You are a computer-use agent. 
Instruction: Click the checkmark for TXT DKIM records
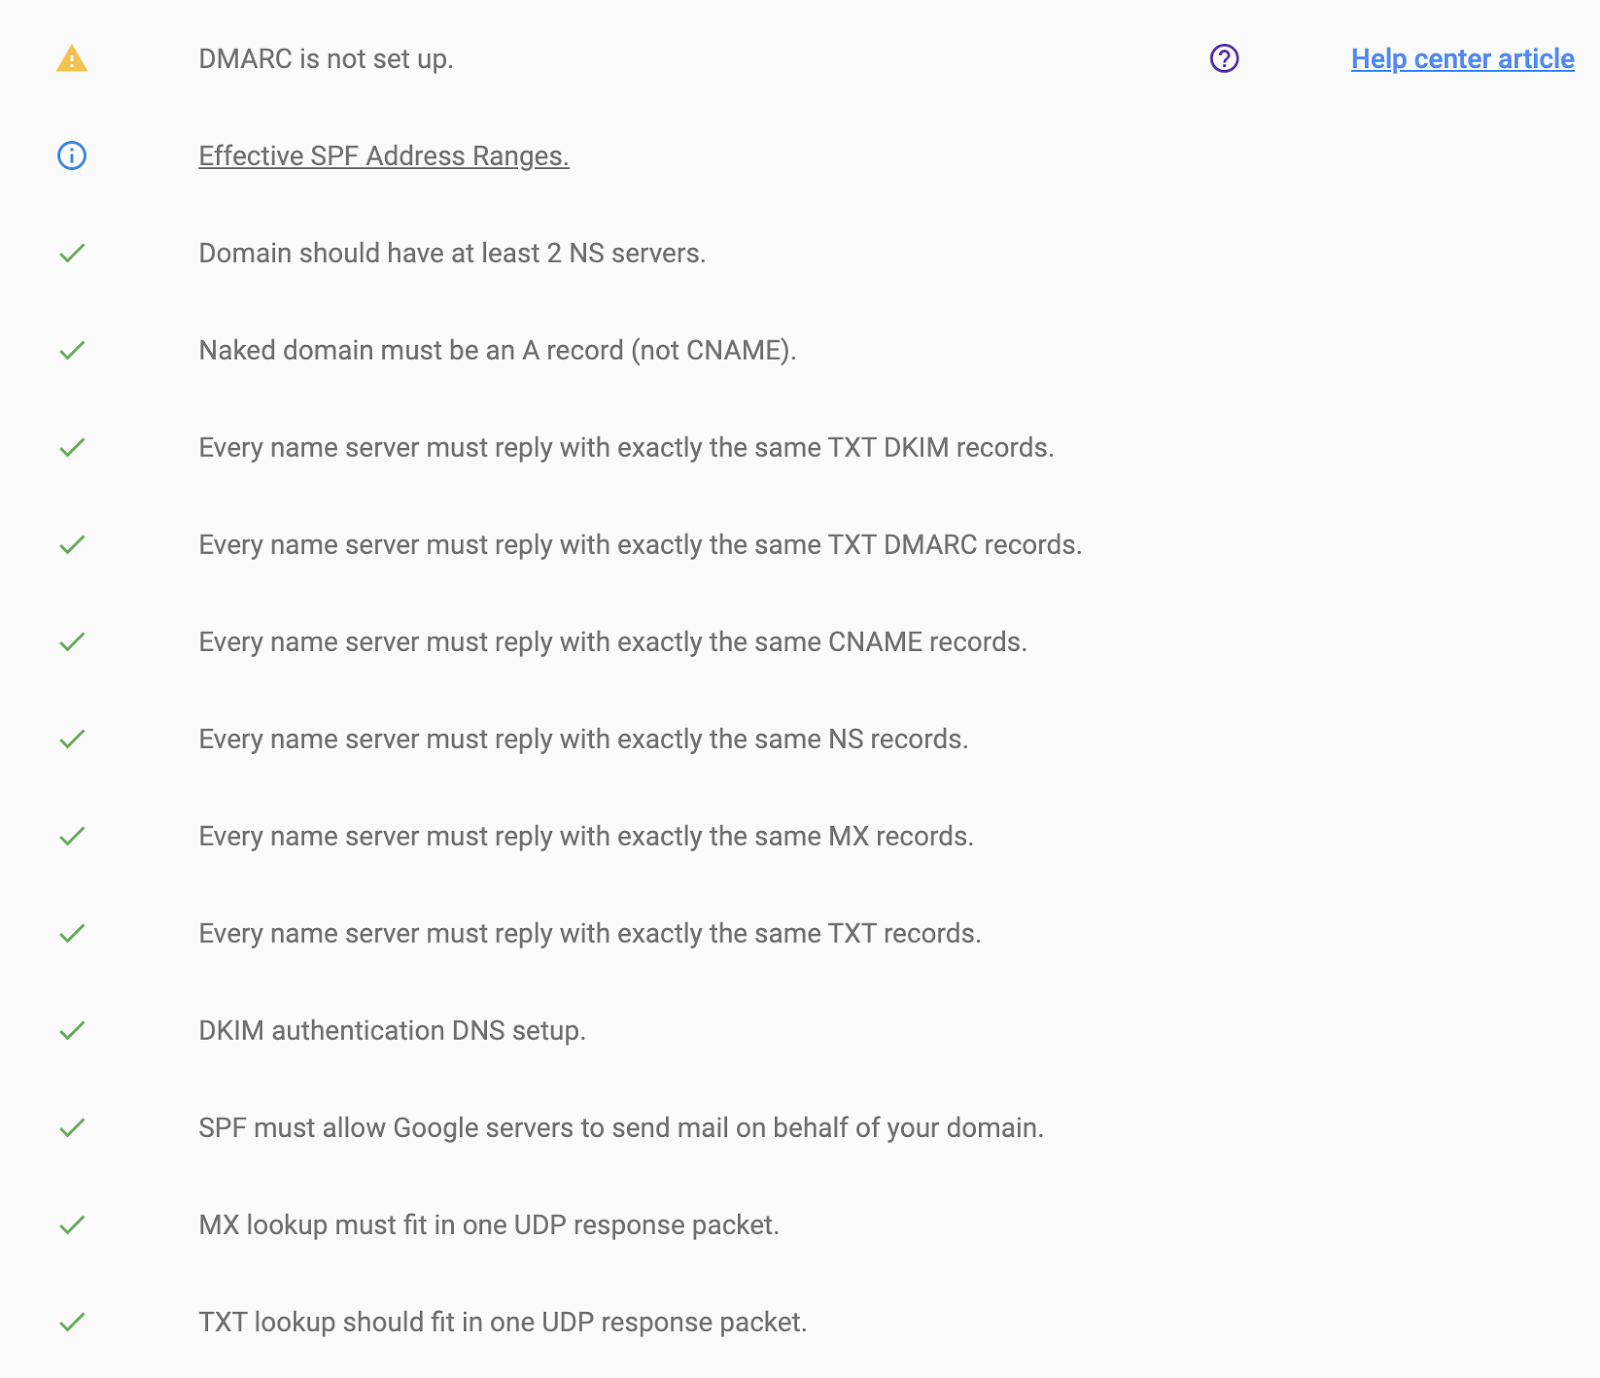pos(72,447)
